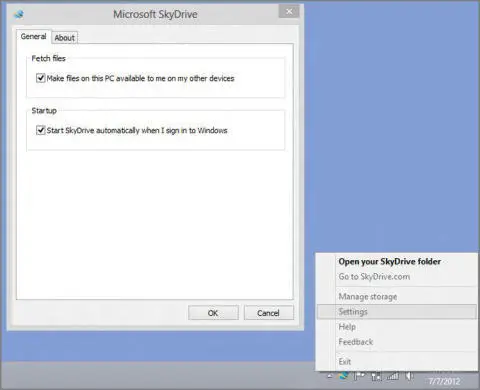Viewport: 480px width, 390px height.
Task: Dismiss dialog with the Cancel button
Action: coord(269,313)
